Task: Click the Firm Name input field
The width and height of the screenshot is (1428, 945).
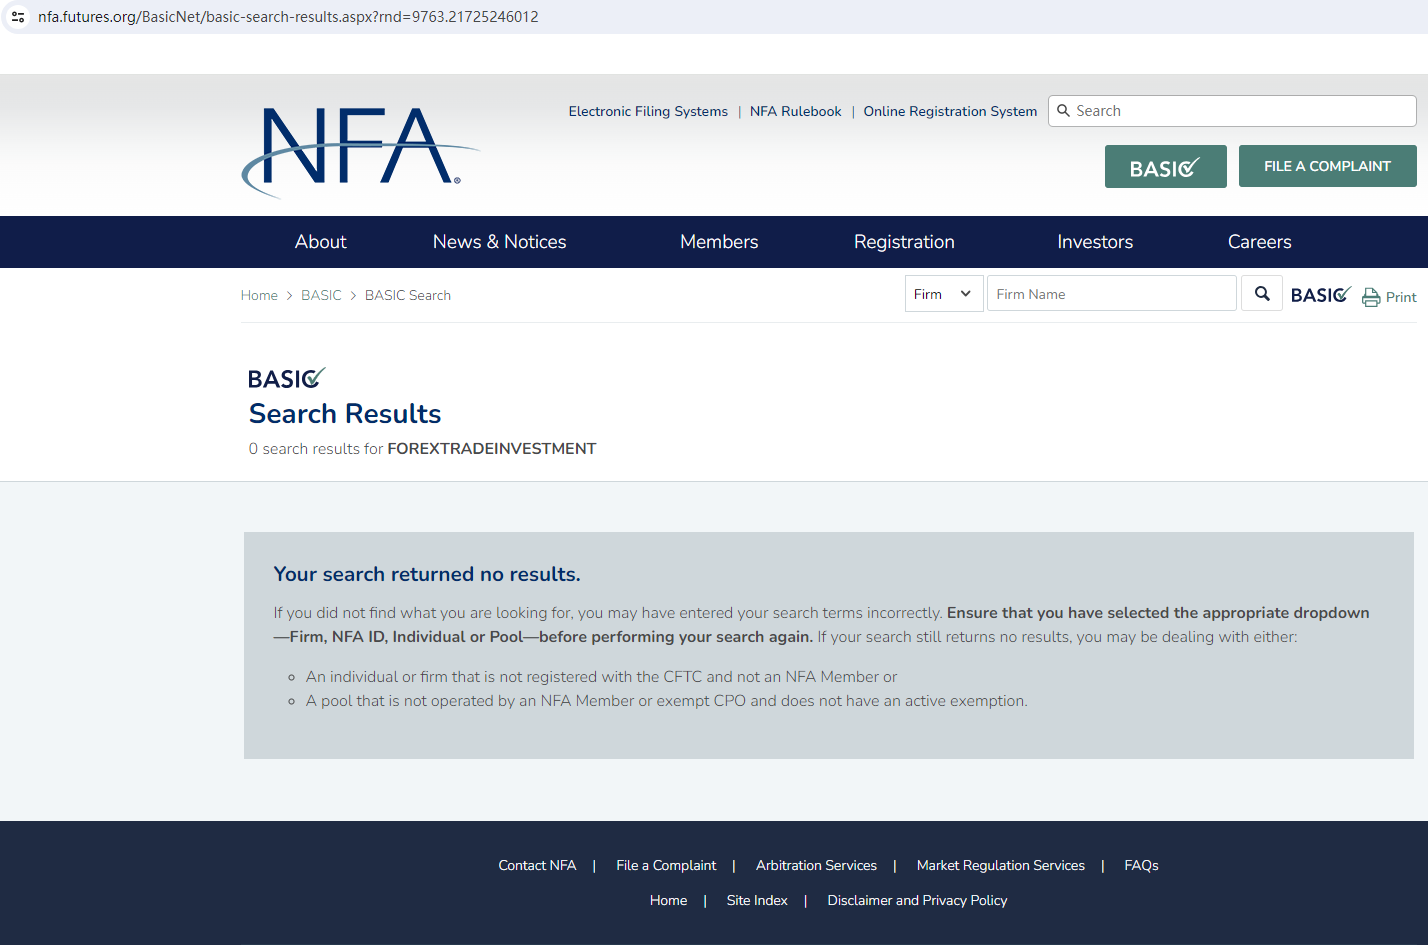Action: [1111, 294]
